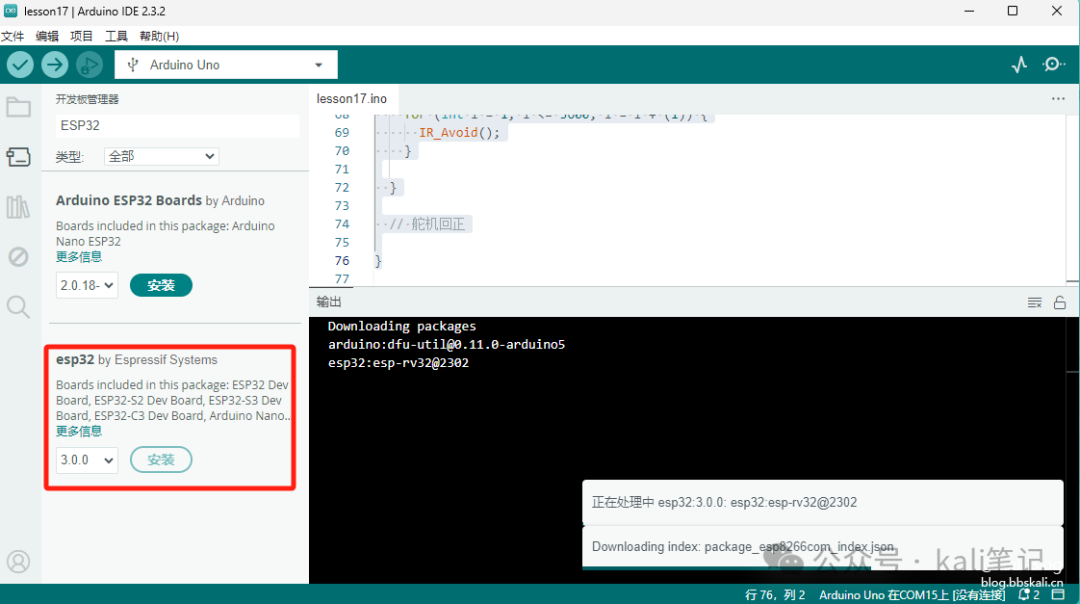Viewport: 1080px width, 604px height.
Task: Open the Debug sidebar icon
Action: pyautogui.click(x=19, y=257)
